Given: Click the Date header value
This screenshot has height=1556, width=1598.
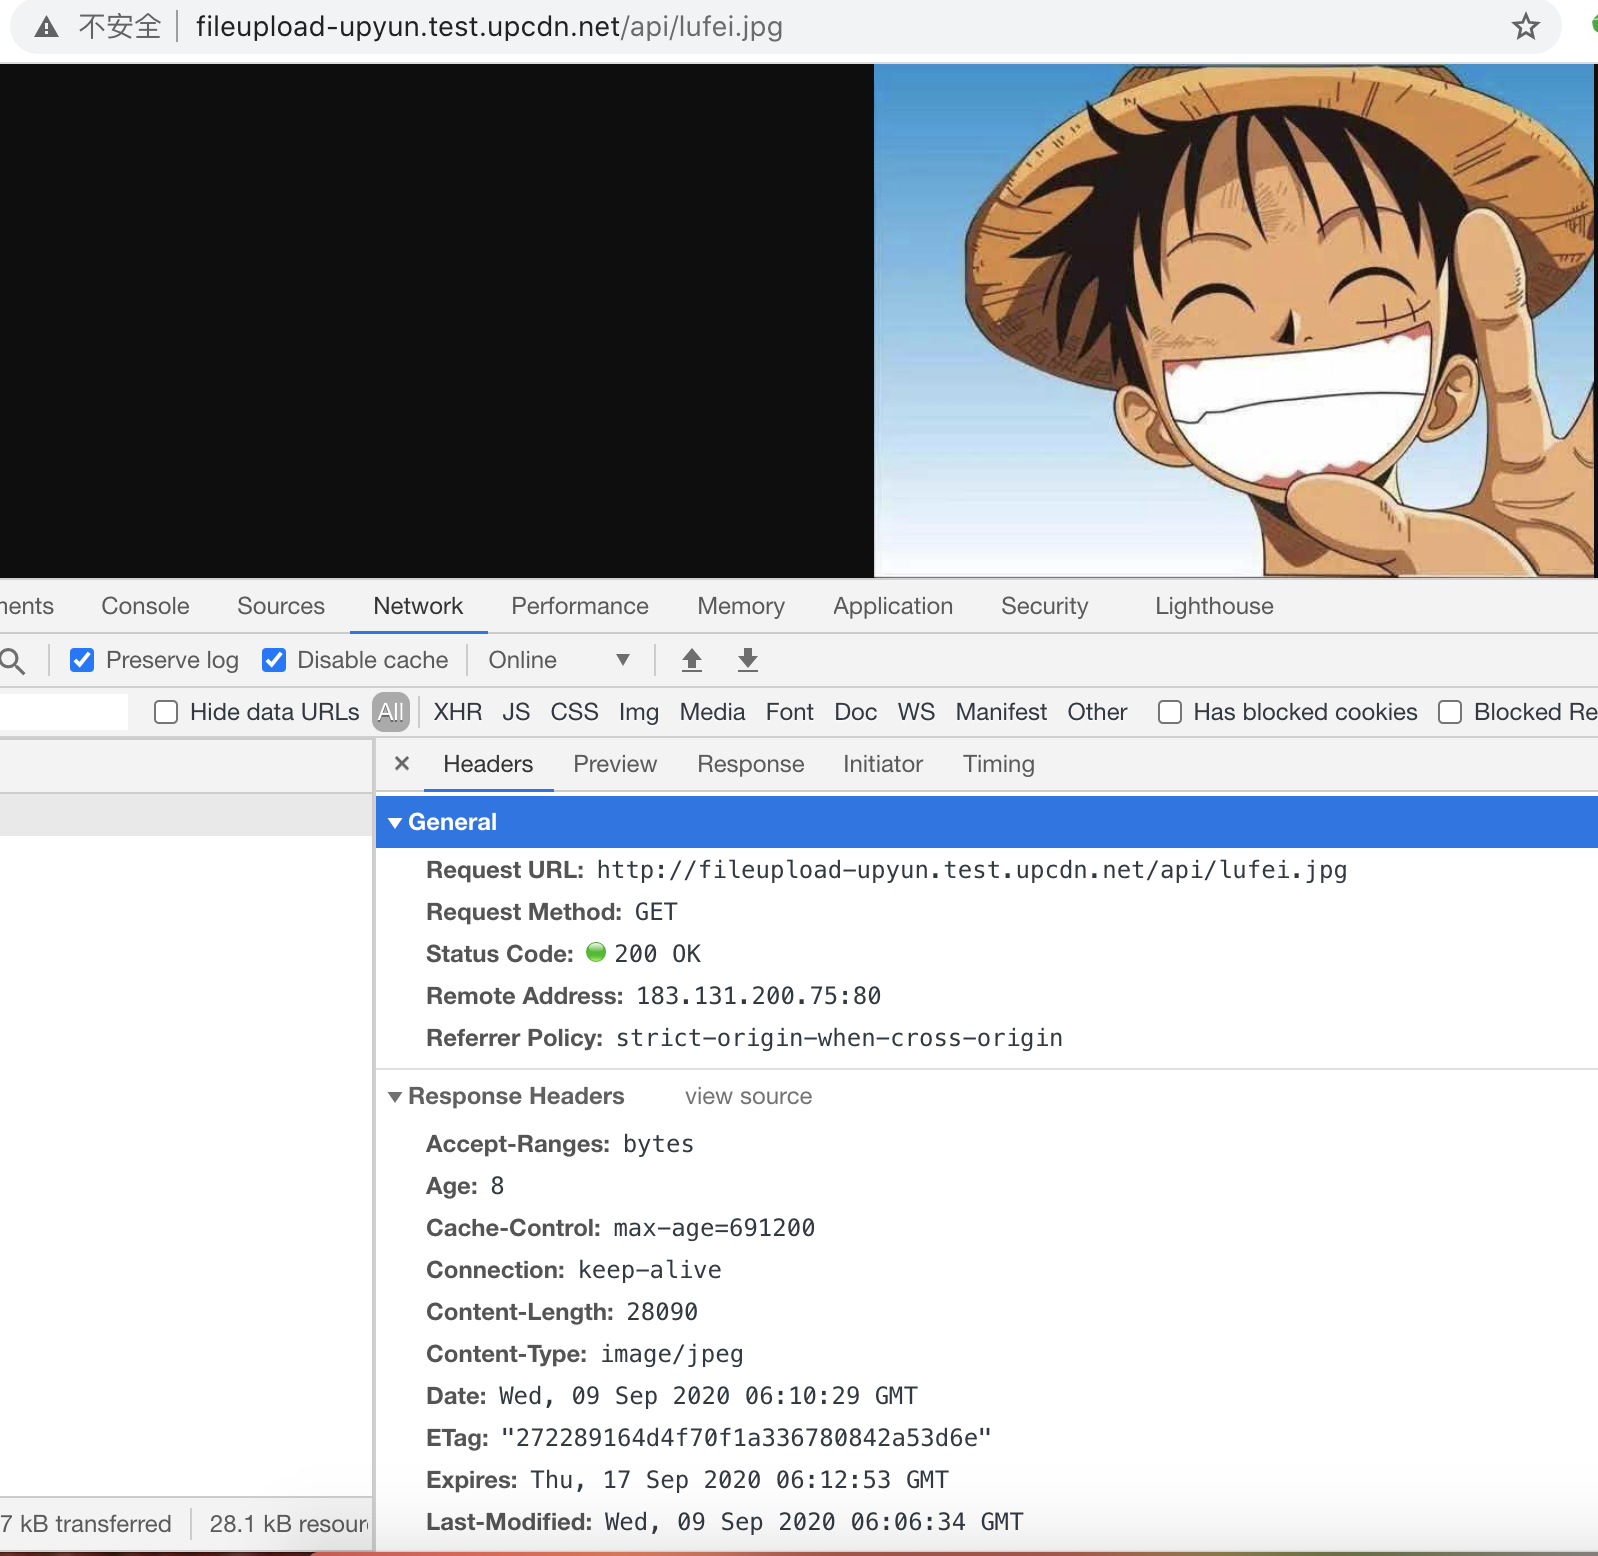Looking at the screenshot, I should 708,1396.
